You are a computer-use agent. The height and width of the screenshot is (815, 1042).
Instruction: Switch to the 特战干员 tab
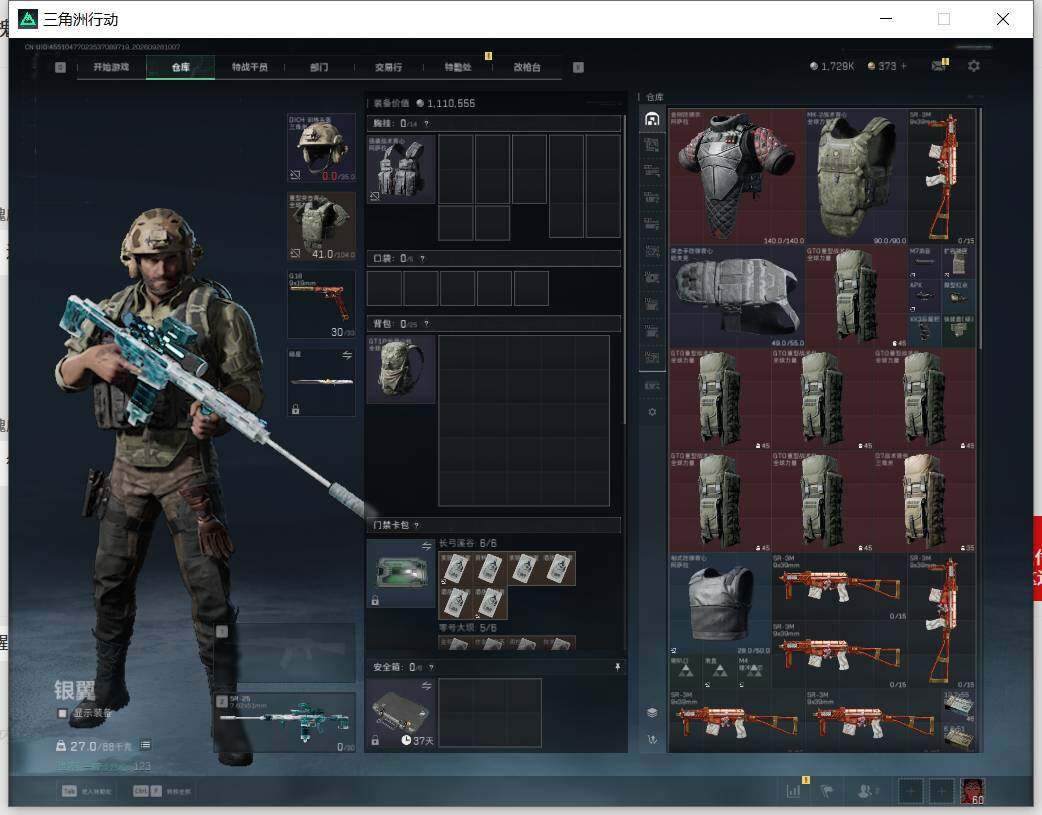tap(249, 67)
